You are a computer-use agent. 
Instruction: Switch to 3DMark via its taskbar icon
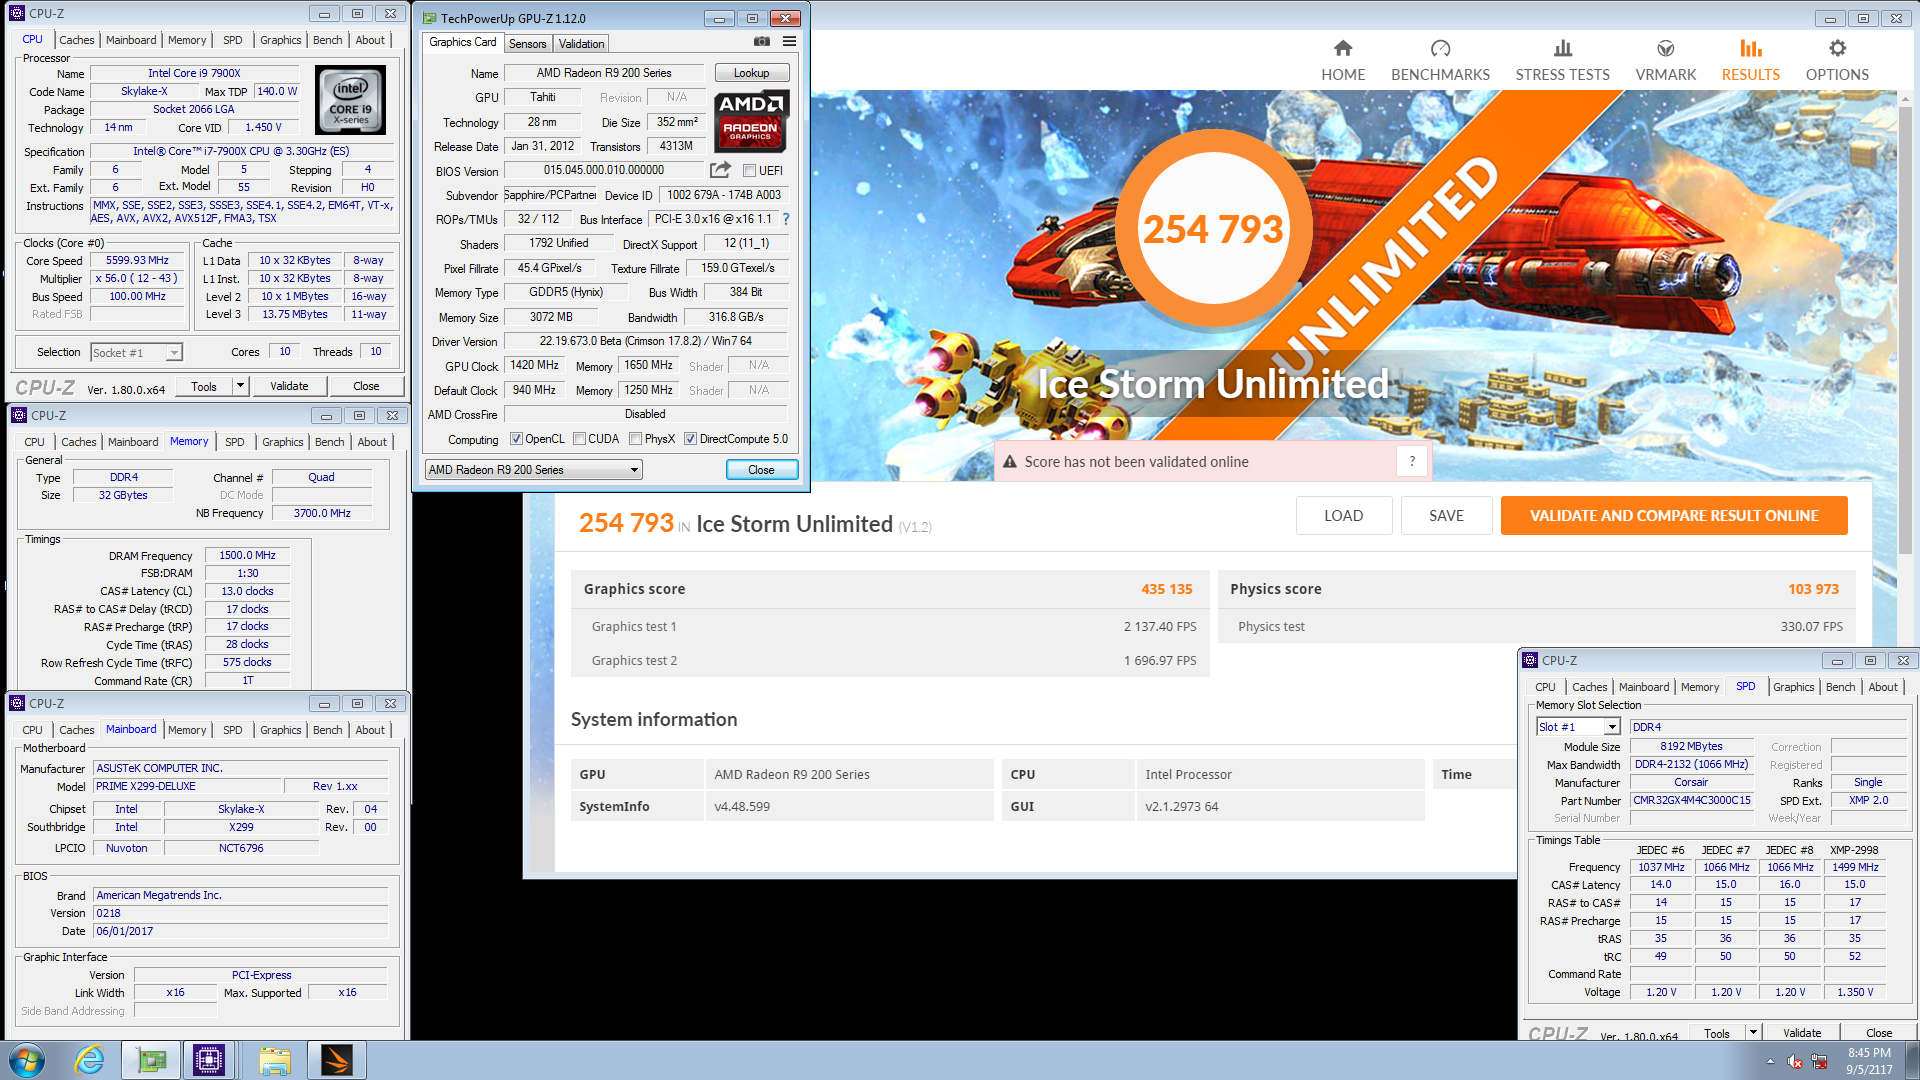(x=337, y=1060)
